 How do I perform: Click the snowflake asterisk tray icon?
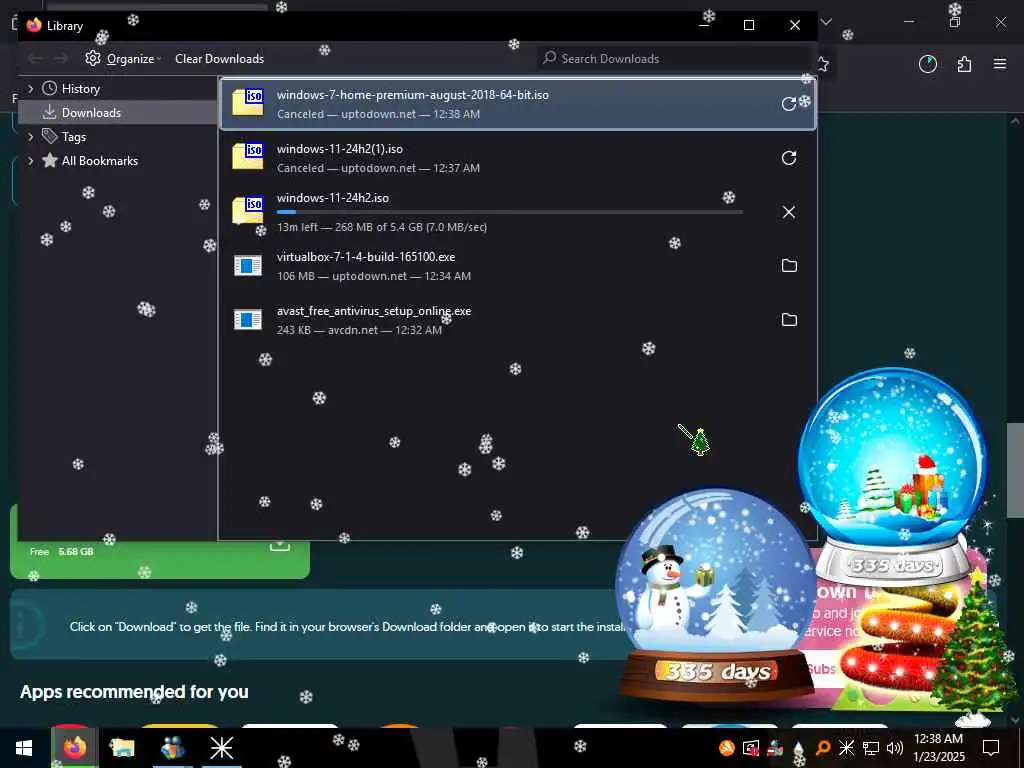[846, 748]
